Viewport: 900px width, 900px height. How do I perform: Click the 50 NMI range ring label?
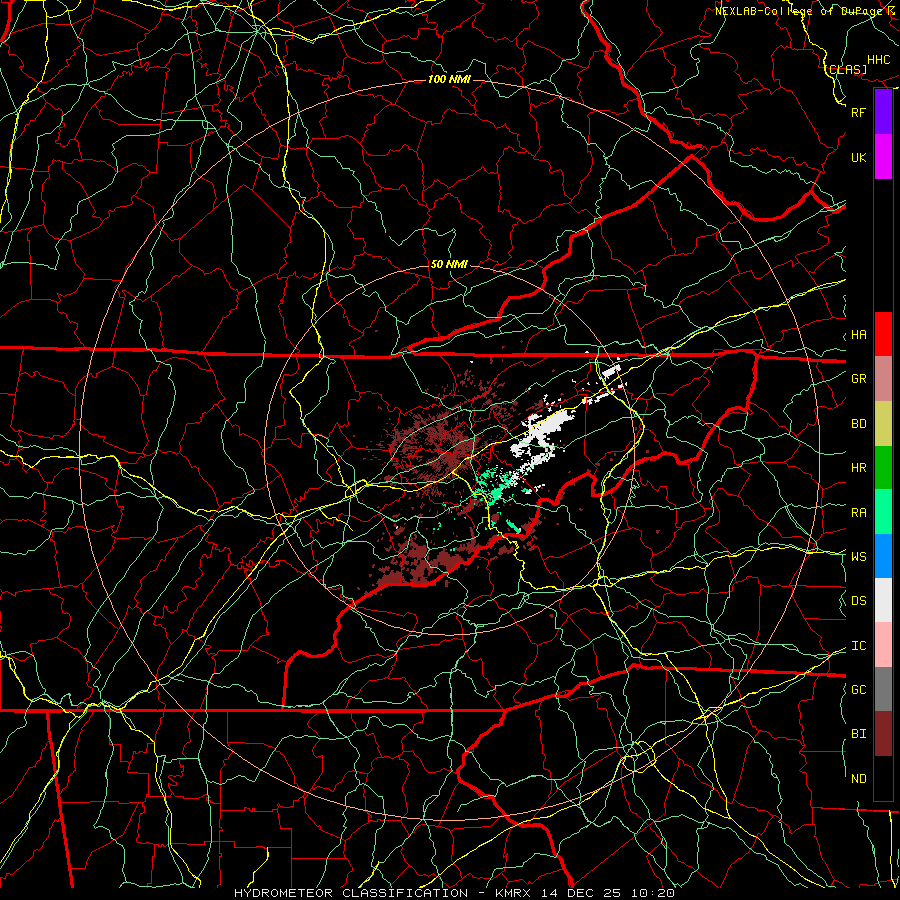[x=449, y=264]
